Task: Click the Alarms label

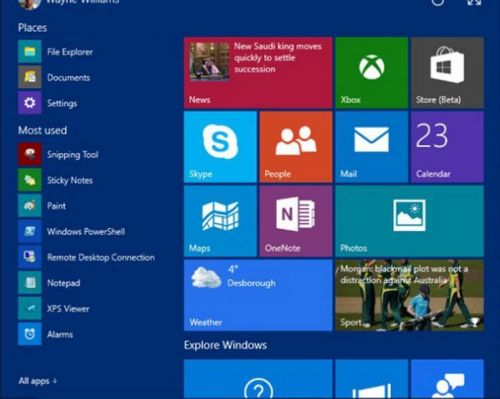Action: pyautogui.click(x=60, y=334)
